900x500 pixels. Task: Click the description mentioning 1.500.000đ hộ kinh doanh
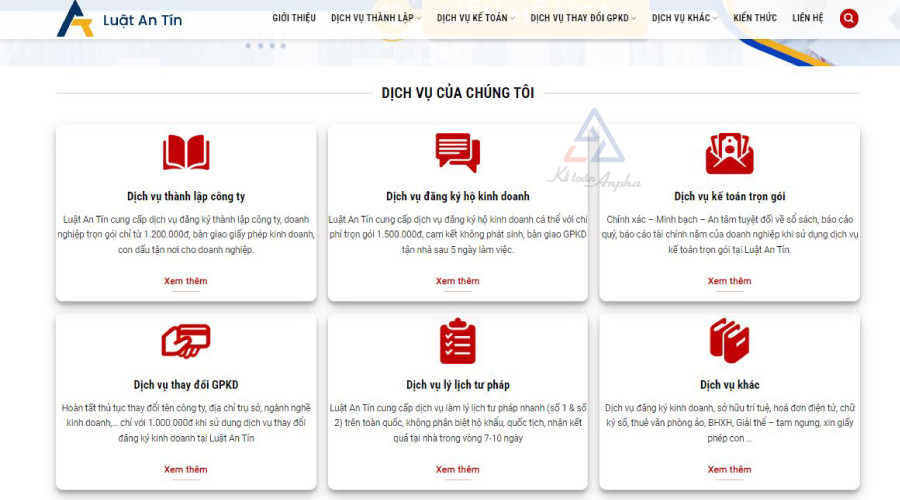457,234
